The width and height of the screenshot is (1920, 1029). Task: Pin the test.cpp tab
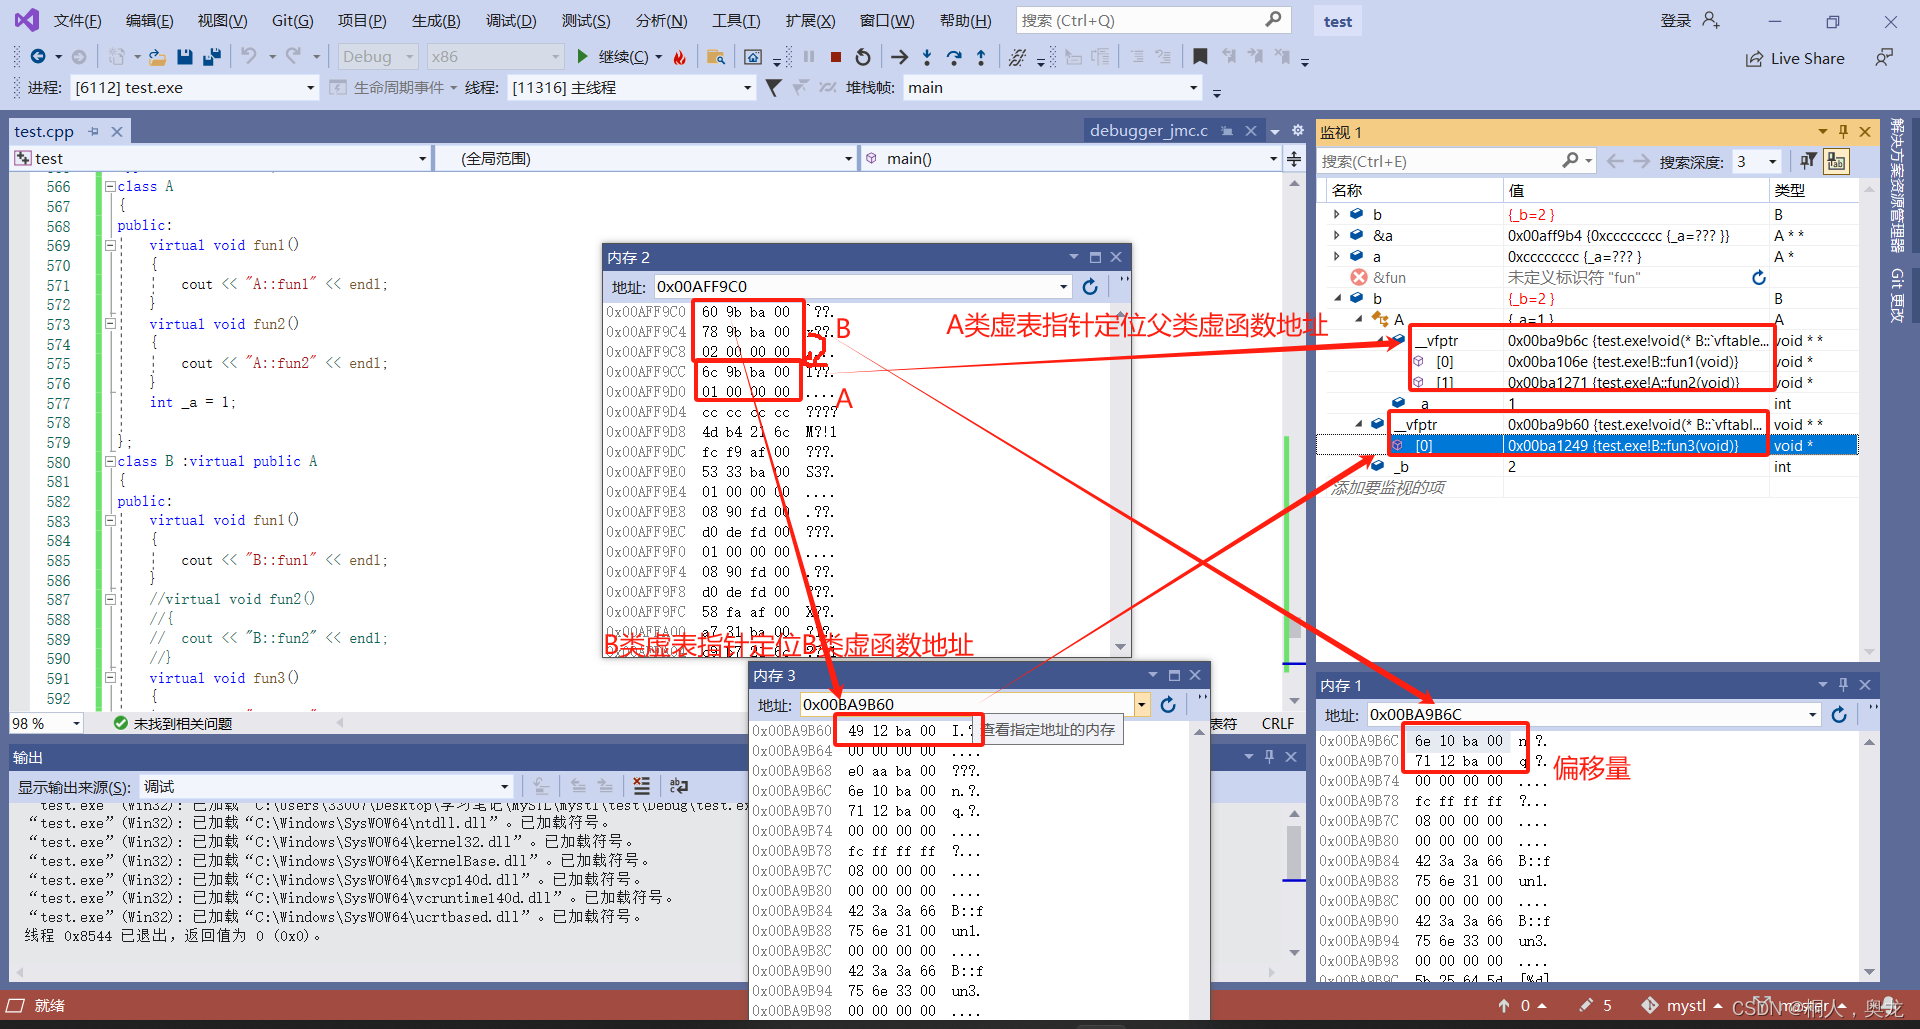pos(94,131)
